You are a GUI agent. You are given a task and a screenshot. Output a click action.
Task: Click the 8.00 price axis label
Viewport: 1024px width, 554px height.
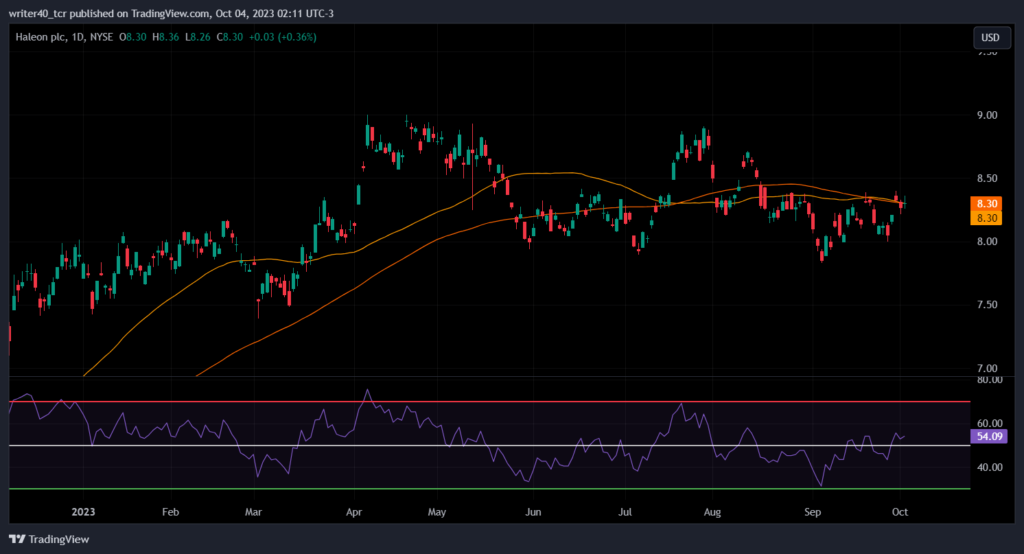click(987, 241)
